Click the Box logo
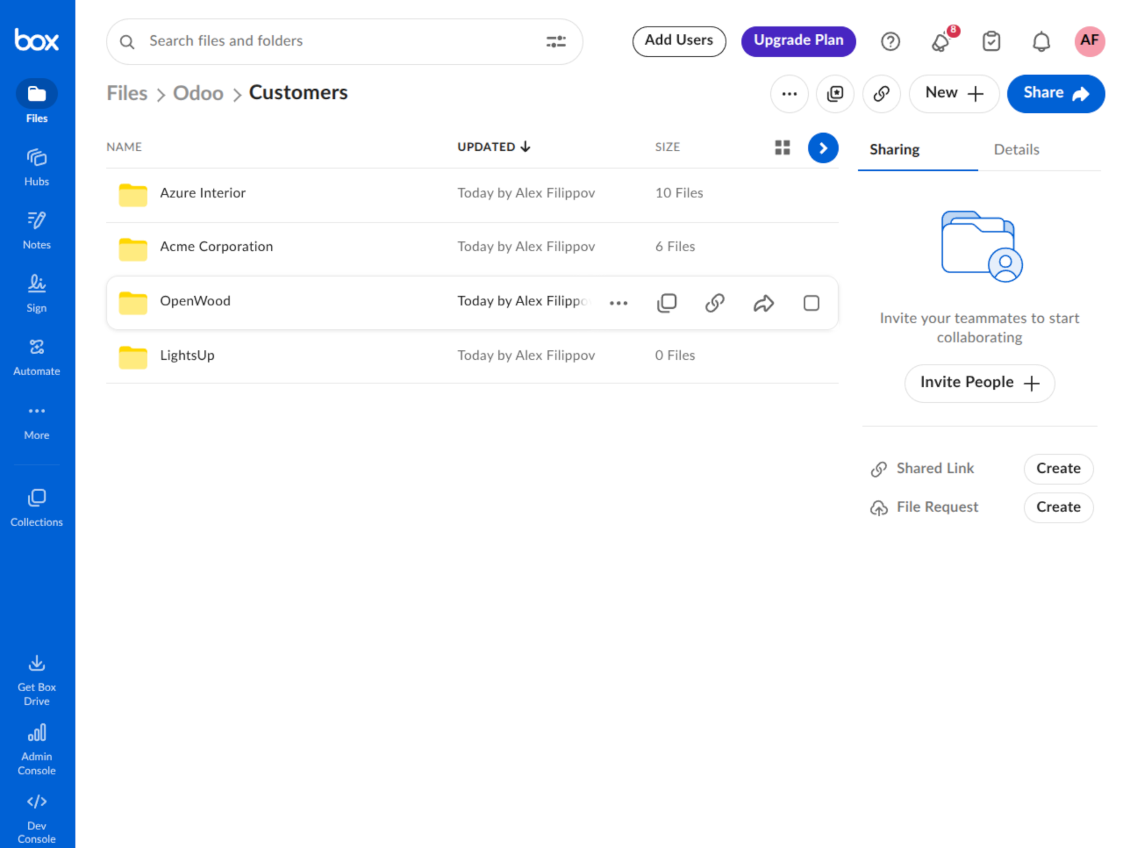This screenshot has width=1130, height=848. click(37, 40)
